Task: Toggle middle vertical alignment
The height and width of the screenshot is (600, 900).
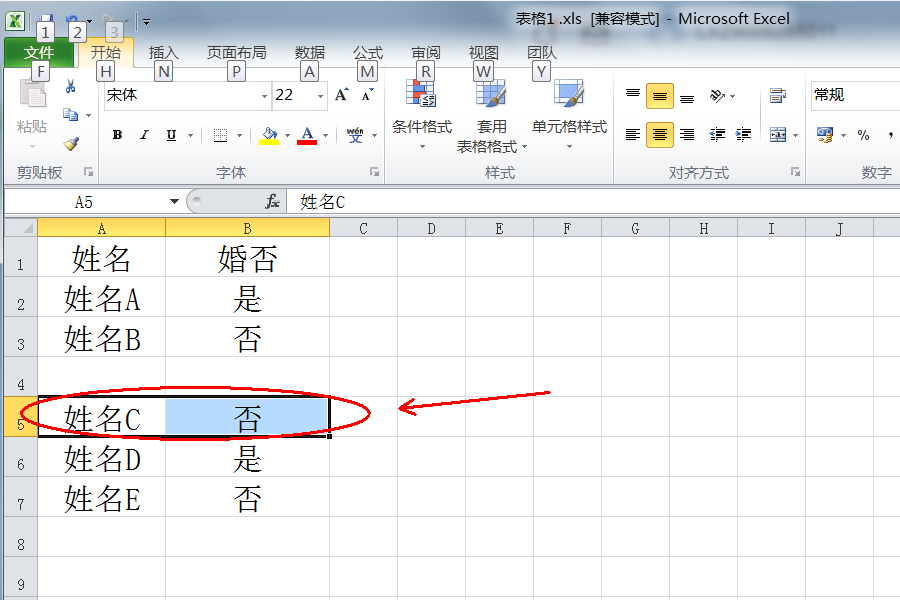Action: 660,95
